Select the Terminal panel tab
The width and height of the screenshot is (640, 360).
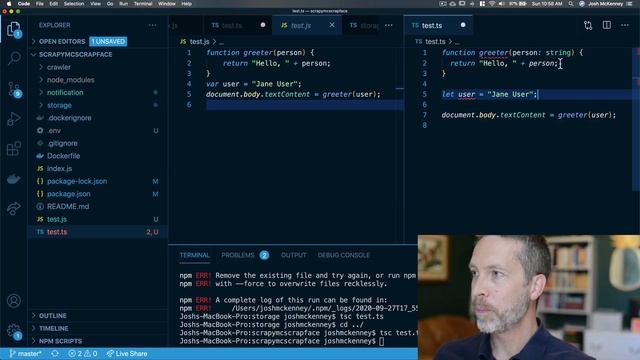195,255
